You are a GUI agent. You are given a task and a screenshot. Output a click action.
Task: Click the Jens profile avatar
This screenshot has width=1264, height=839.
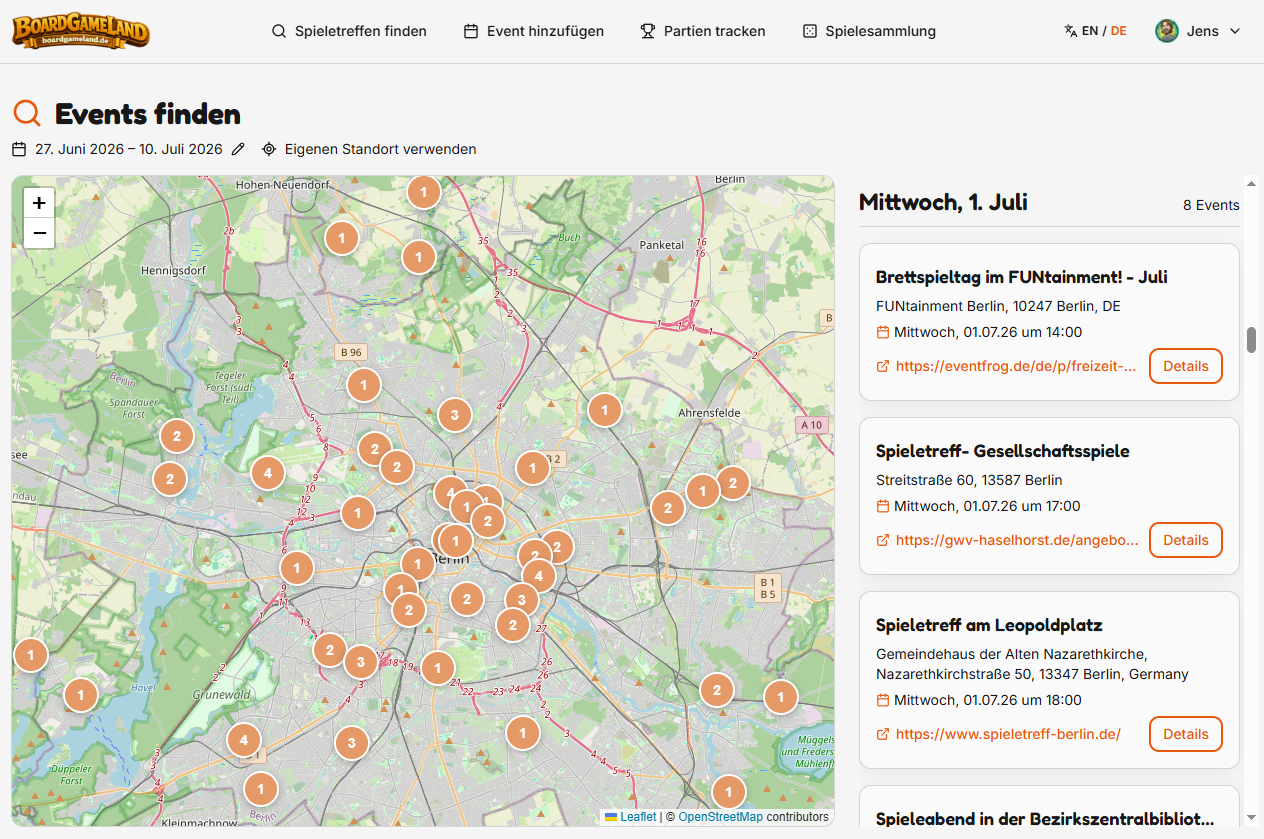[x=1167, y=31]
